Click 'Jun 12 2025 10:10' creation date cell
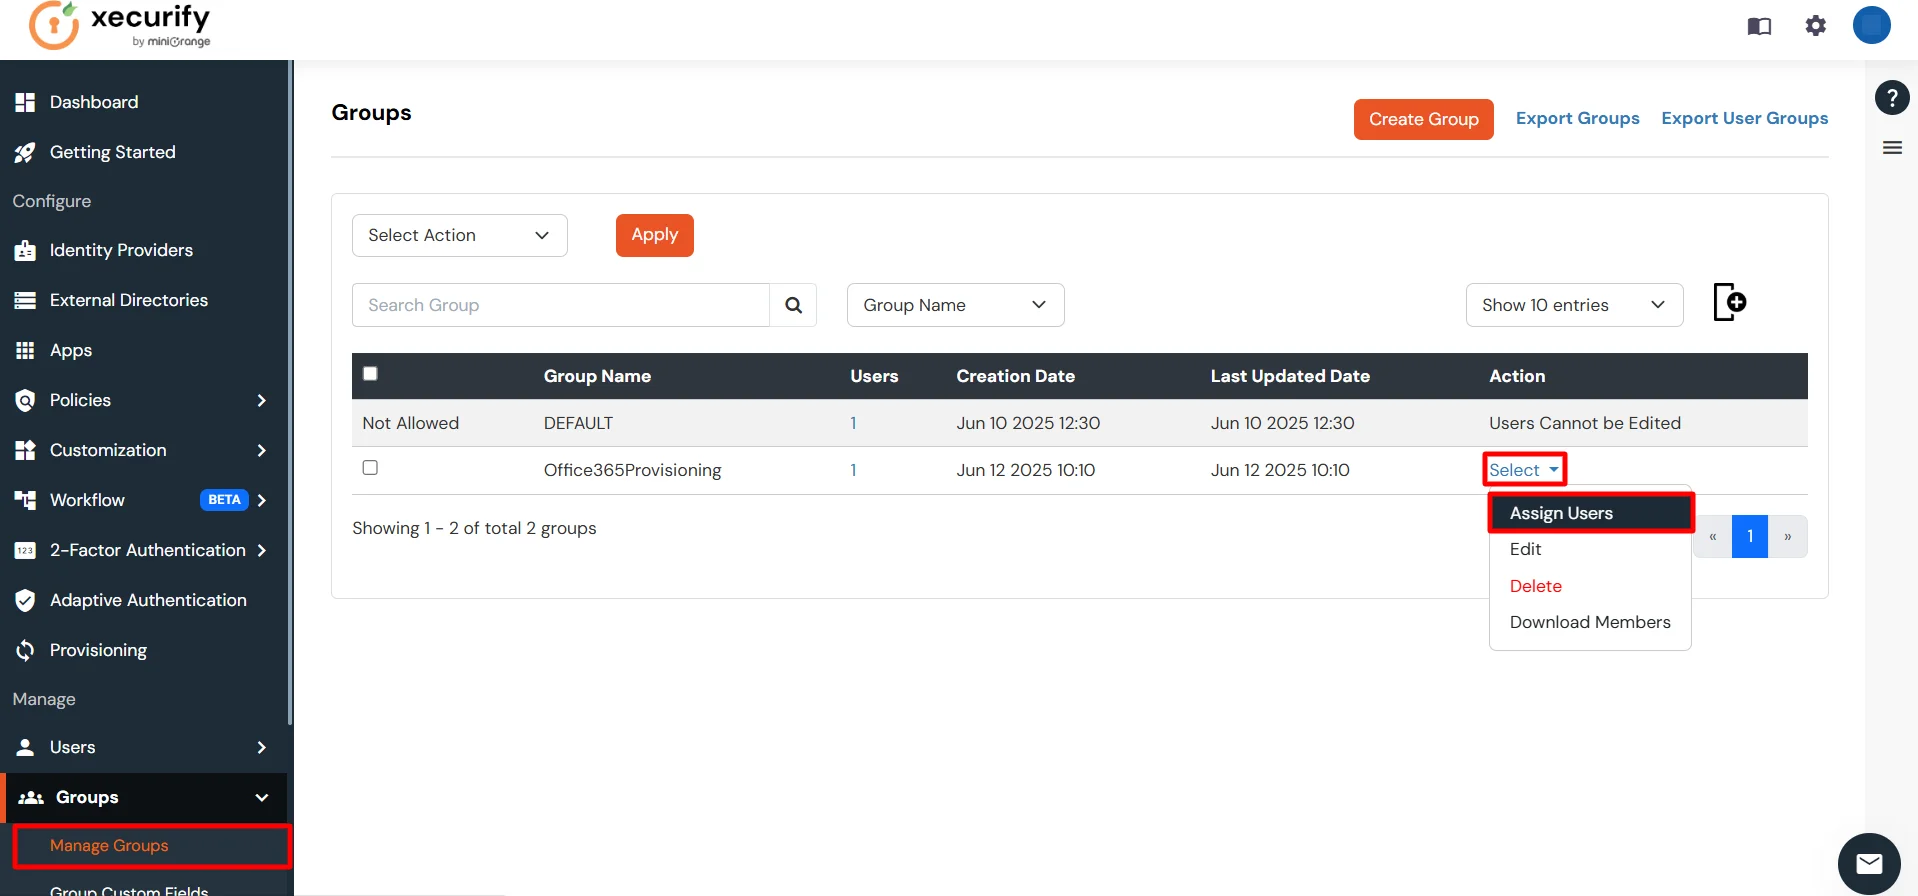Viewport: 1918px width, 896px height. [1025, 470]
